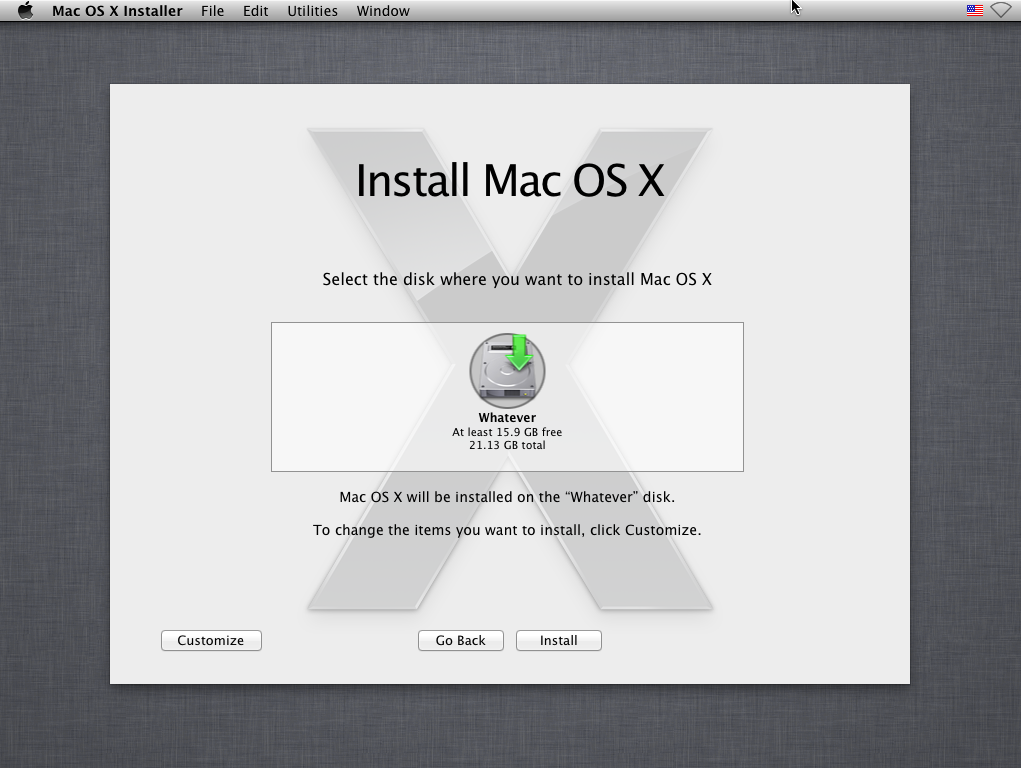Screen dimensions: 1021x768
Task: Click the Whatever disk name label
Action: point(507,418)
